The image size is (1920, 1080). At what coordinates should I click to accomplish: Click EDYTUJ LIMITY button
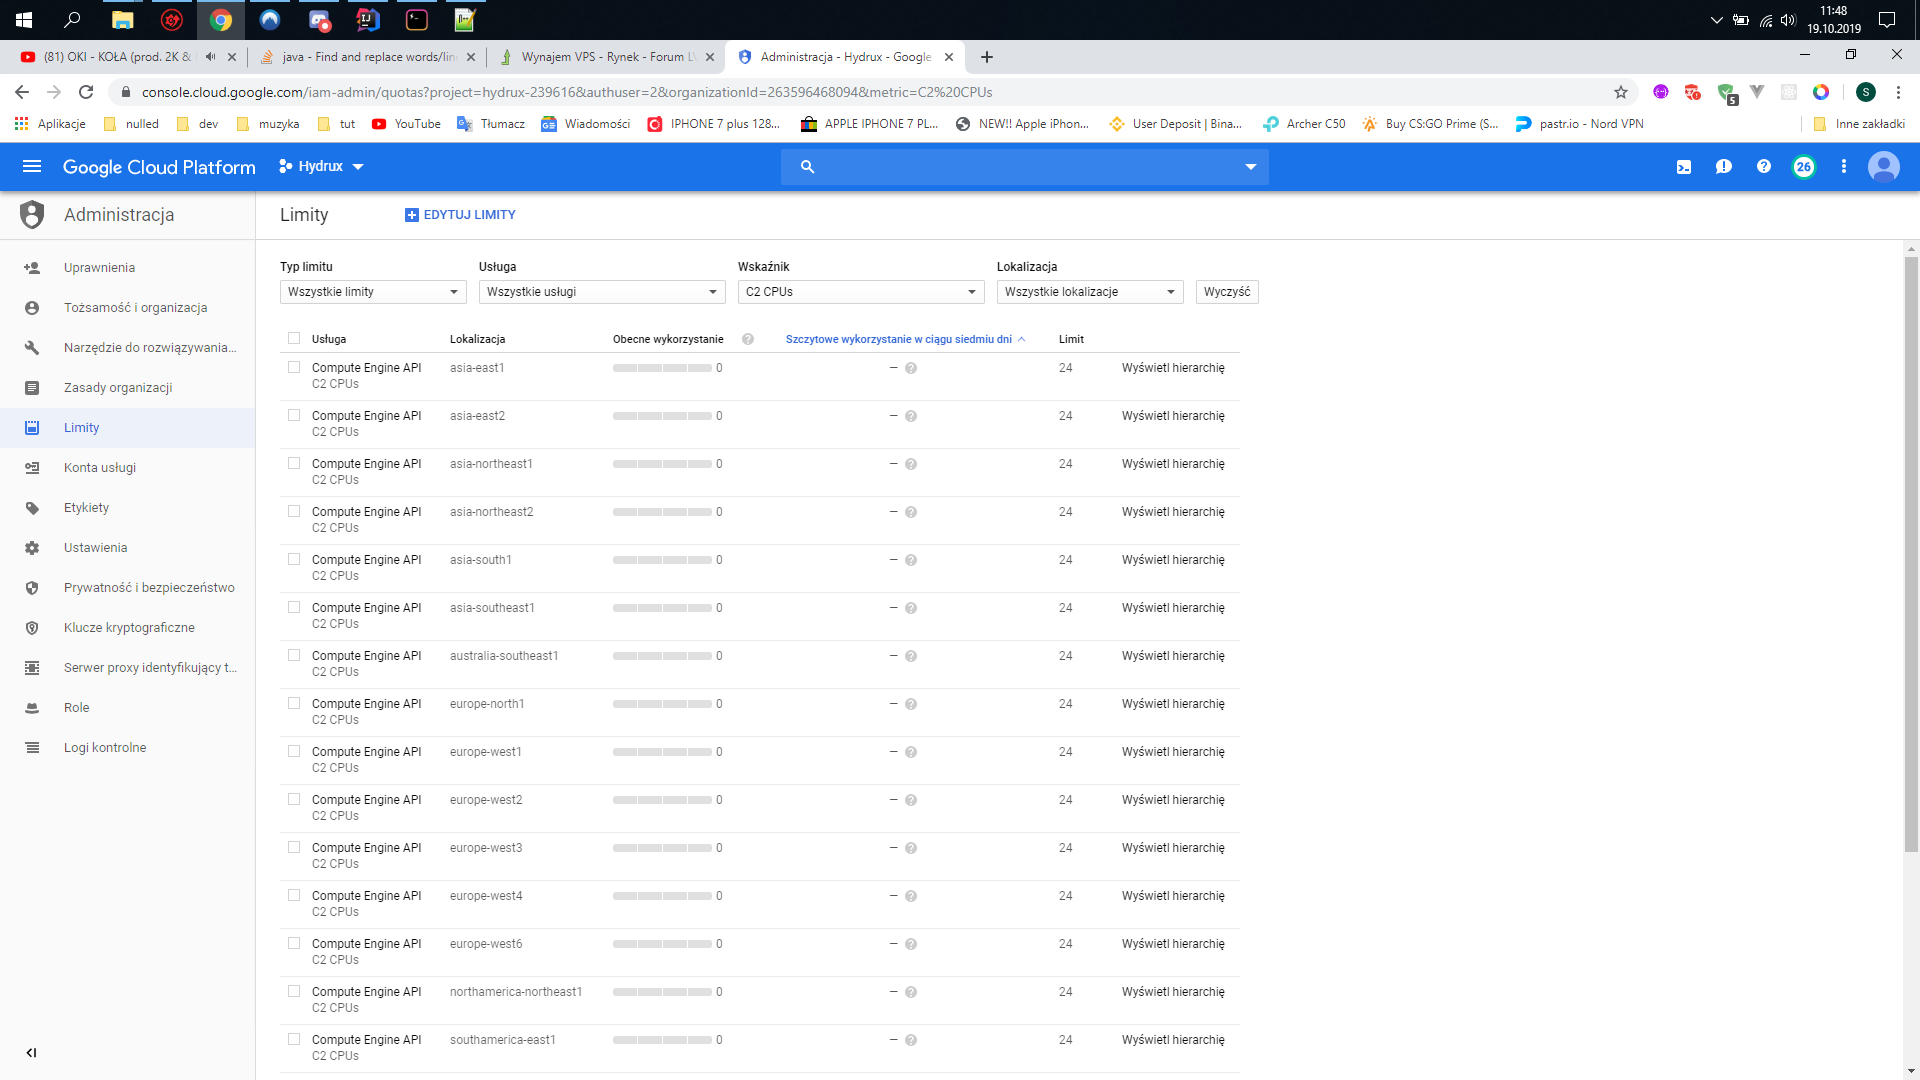pyautogui.click(x=460, y=215)
